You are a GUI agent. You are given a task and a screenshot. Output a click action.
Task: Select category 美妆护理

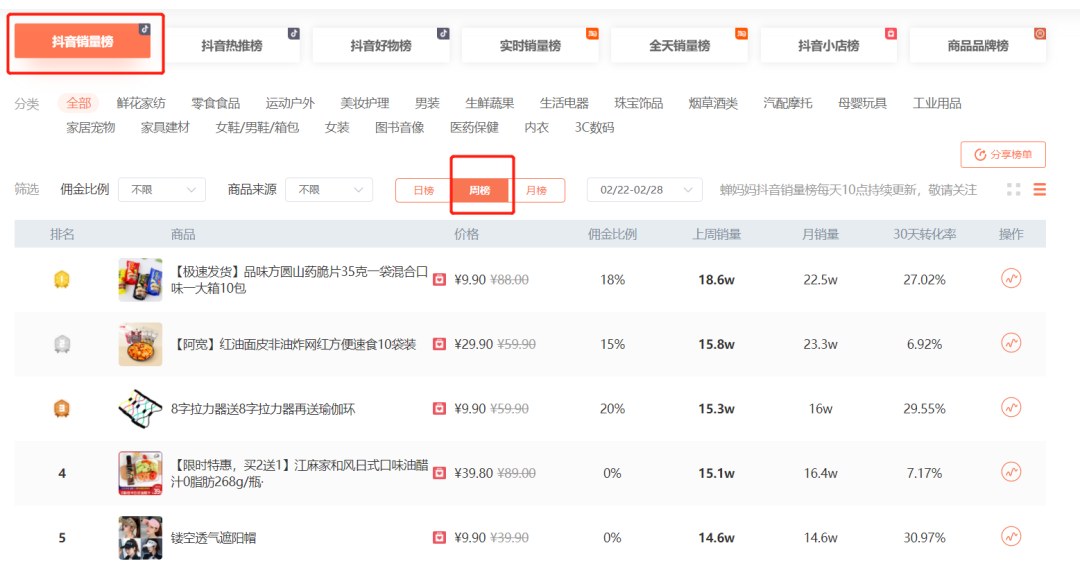[x=365, y=103]
